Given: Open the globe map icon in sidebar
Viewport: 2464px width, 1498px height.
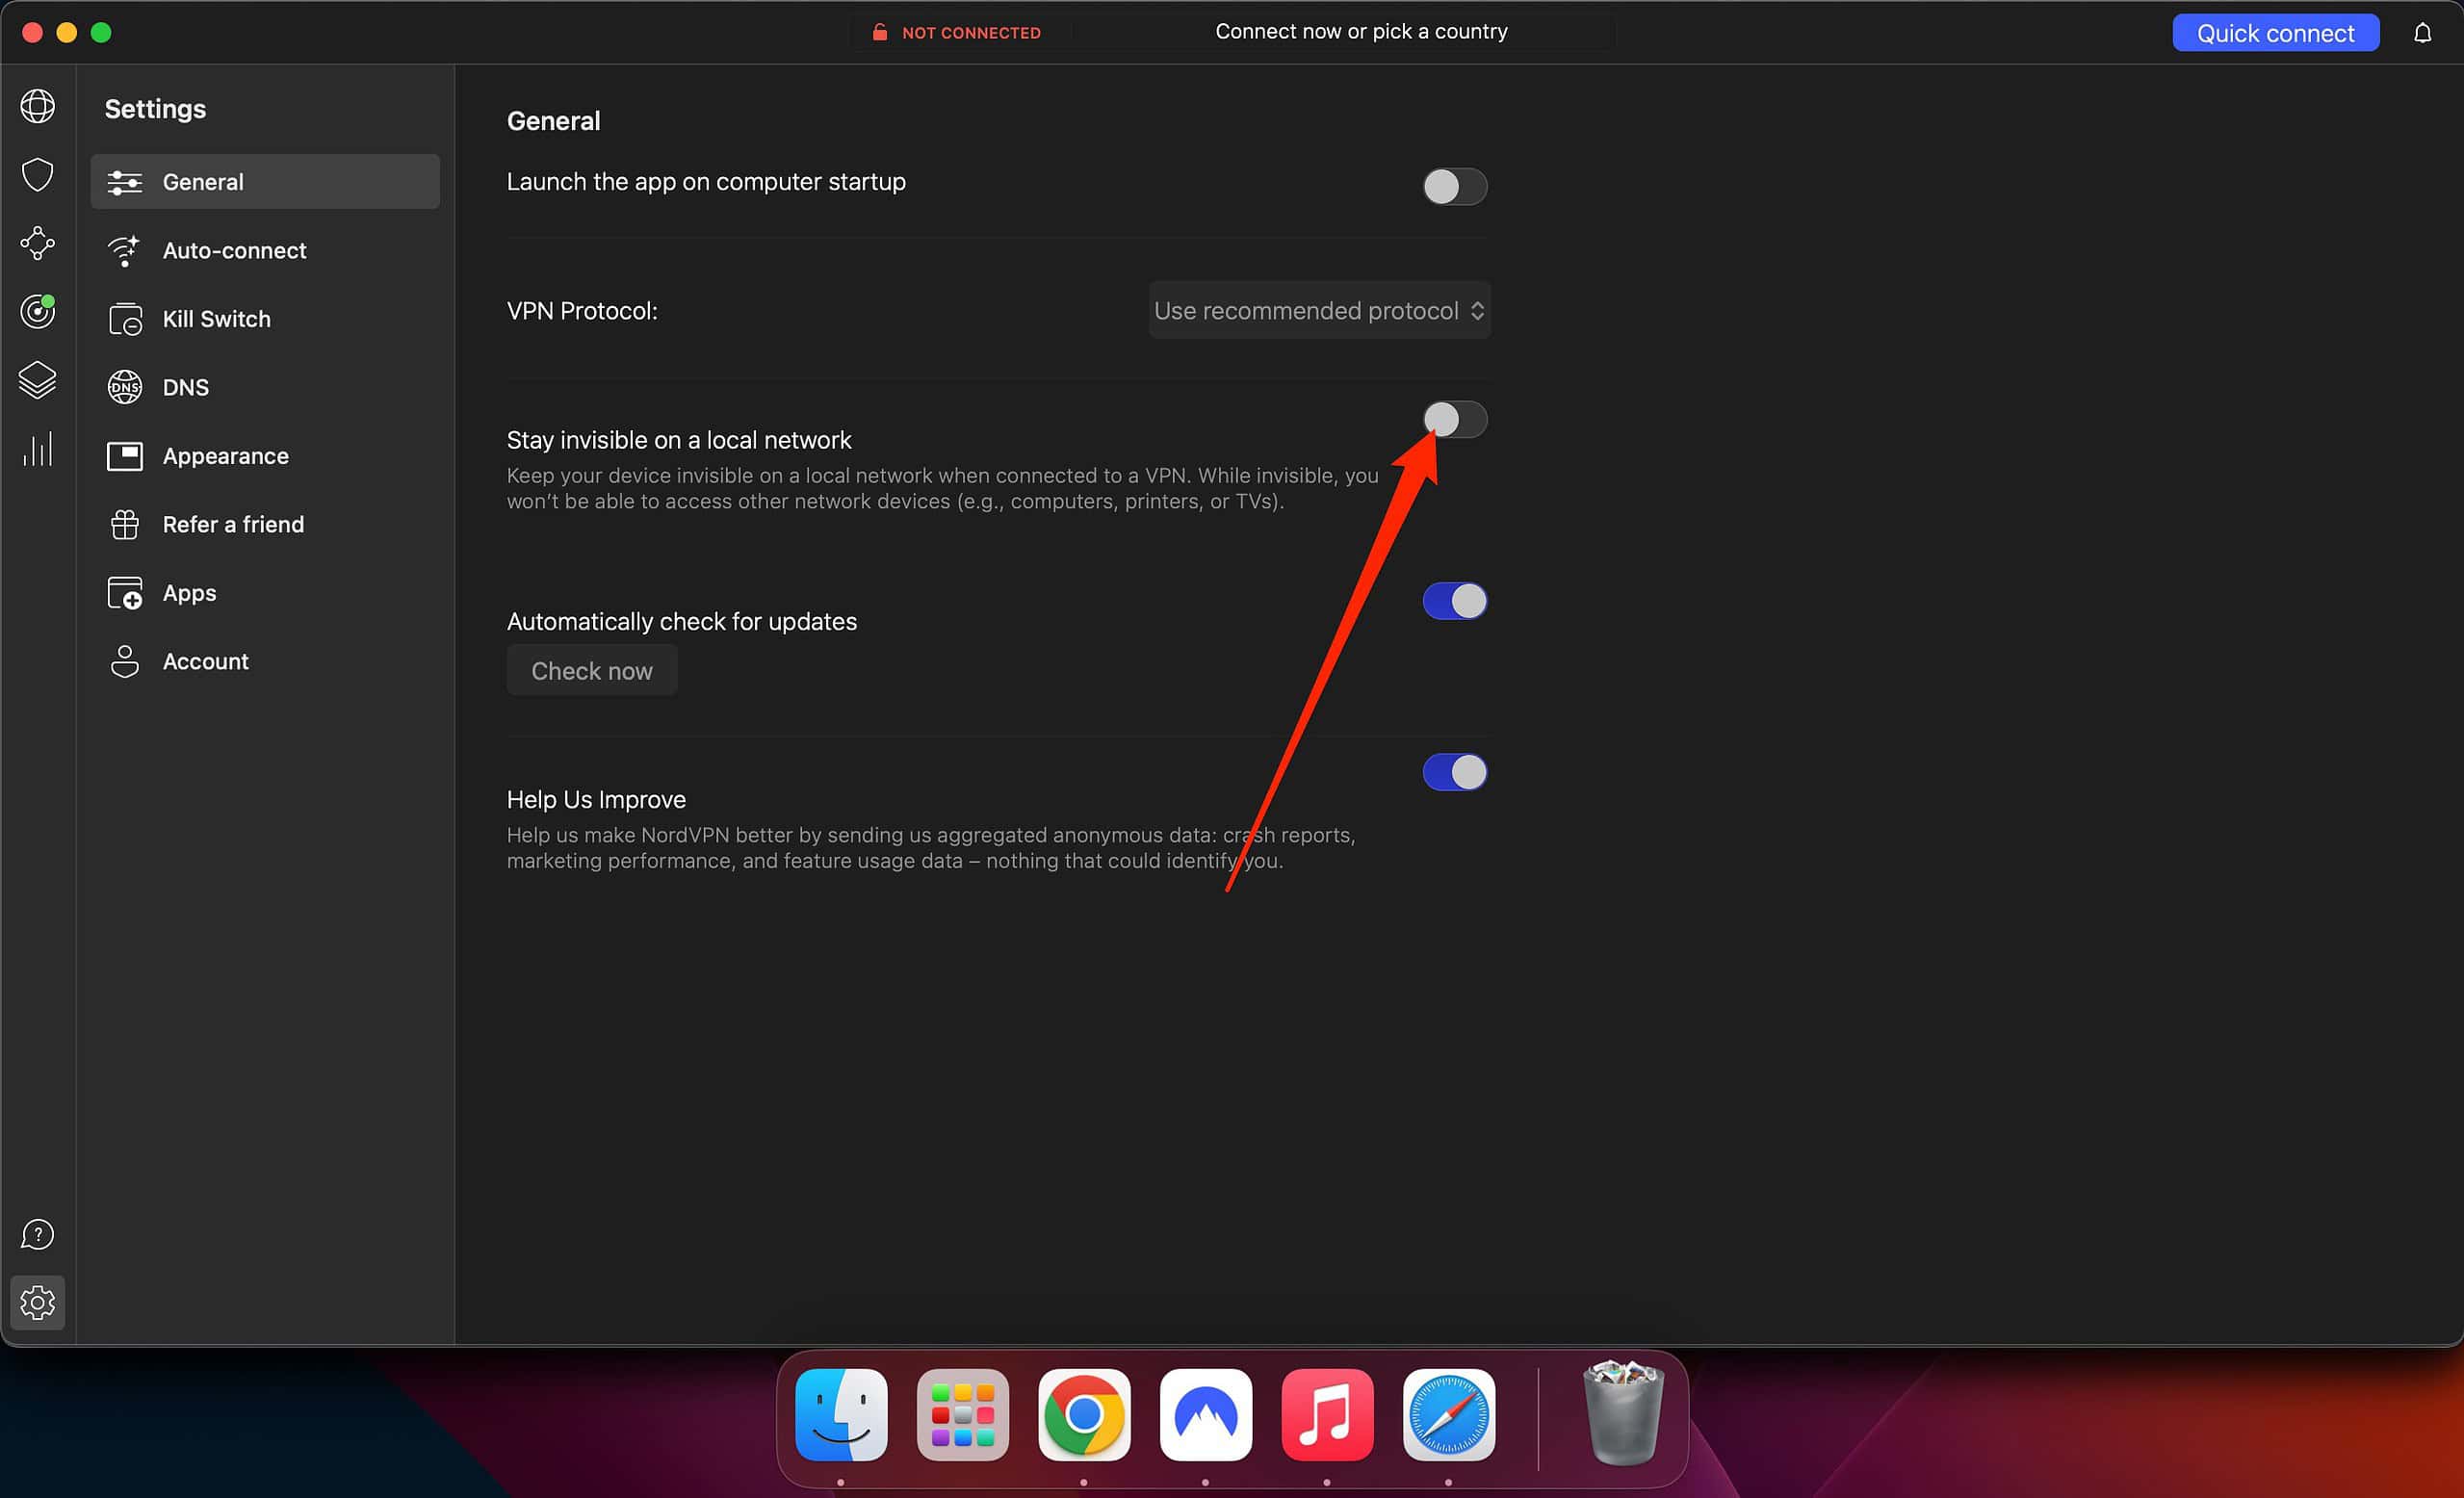Looking at the screenshot, I should (37, 106).
